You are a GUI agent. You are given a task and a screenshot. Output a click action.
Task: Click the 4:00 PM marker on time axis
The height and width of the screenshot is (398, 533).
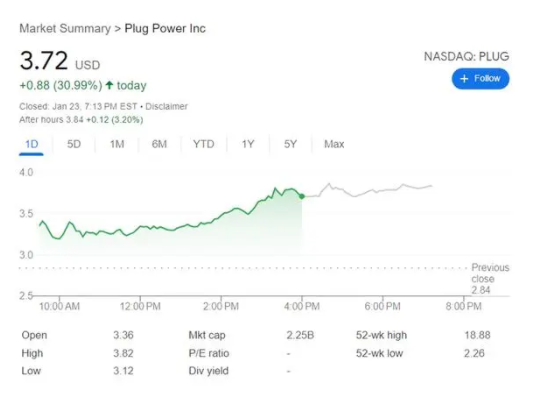(x=302, y=306)
